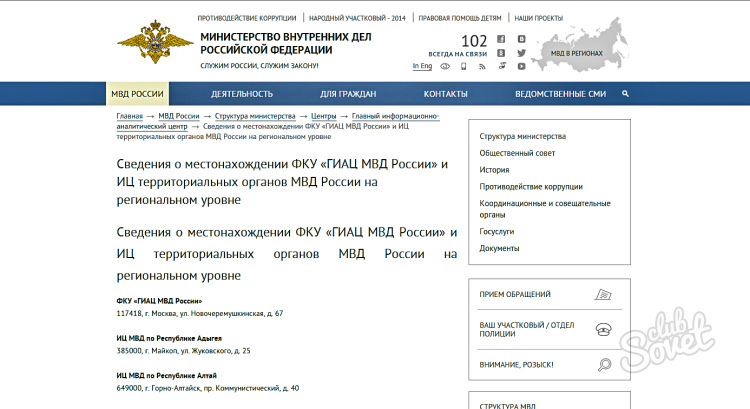Open the mobile version phone icon

[463, 66]
